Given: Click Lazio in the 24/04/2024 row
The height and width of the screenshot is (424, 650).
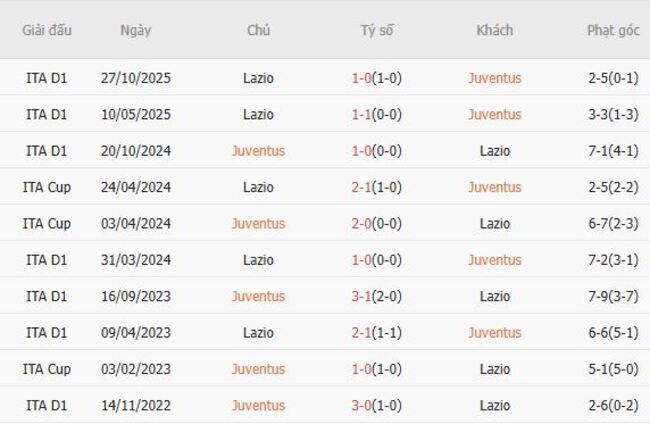Looking at the screenshot, I should [x=258, y=187].
